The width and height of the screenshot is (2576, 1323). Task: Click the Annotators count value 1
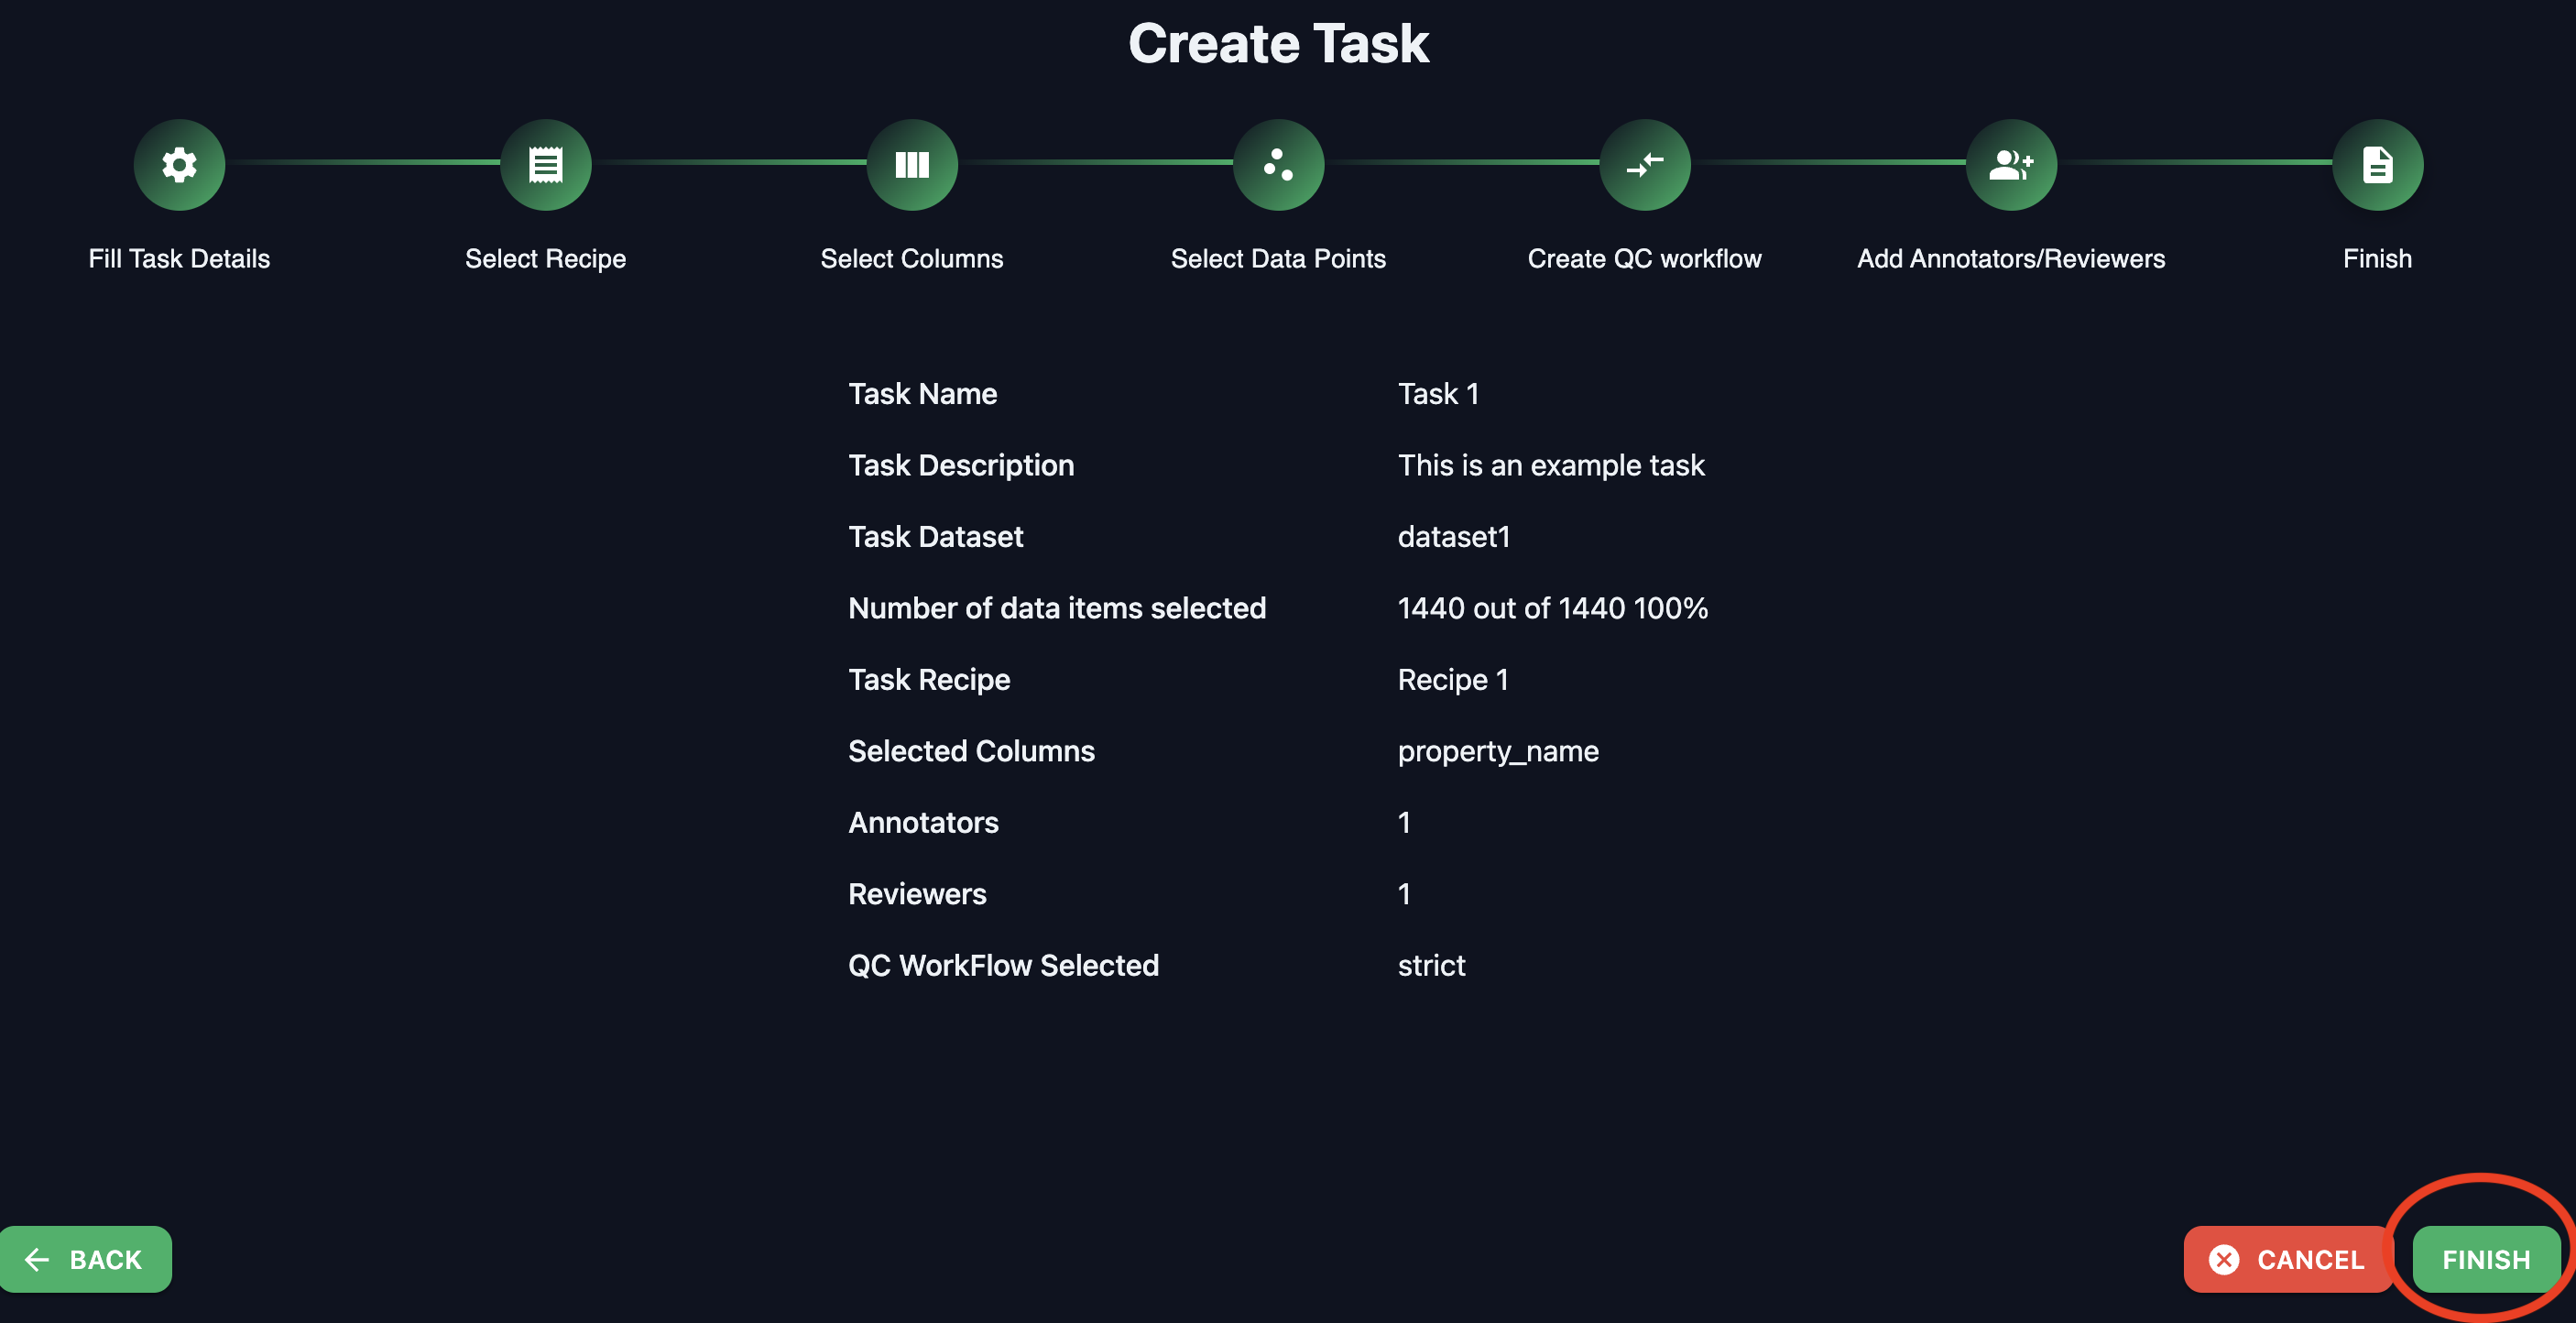pyautogui.click(x=1404, y=823)
